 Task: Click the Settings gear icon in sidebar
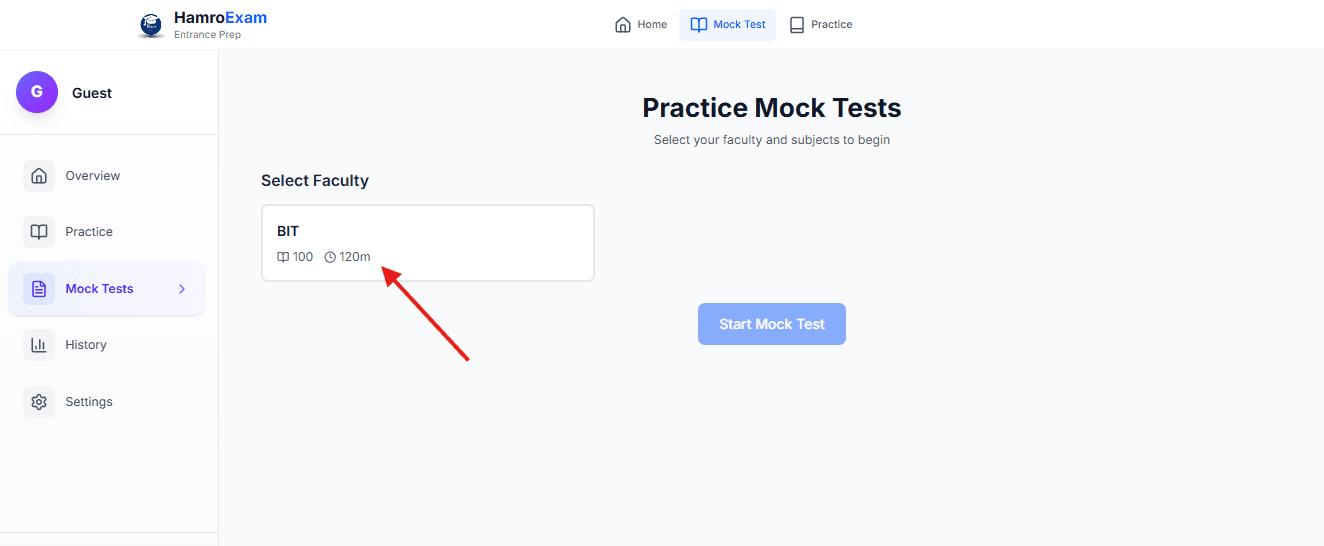pyautogui.click(x=39, y=402)
